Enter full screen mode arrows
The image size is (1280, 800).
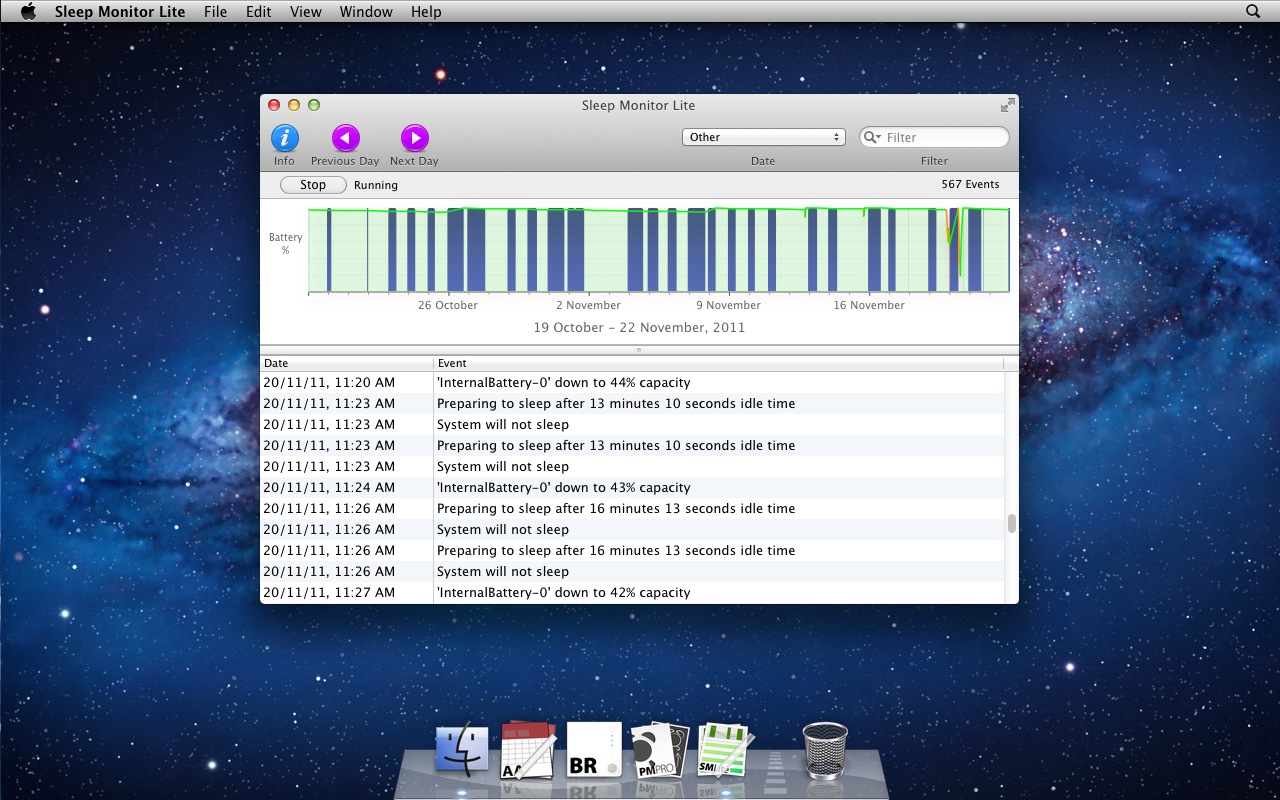[1007, 105]
